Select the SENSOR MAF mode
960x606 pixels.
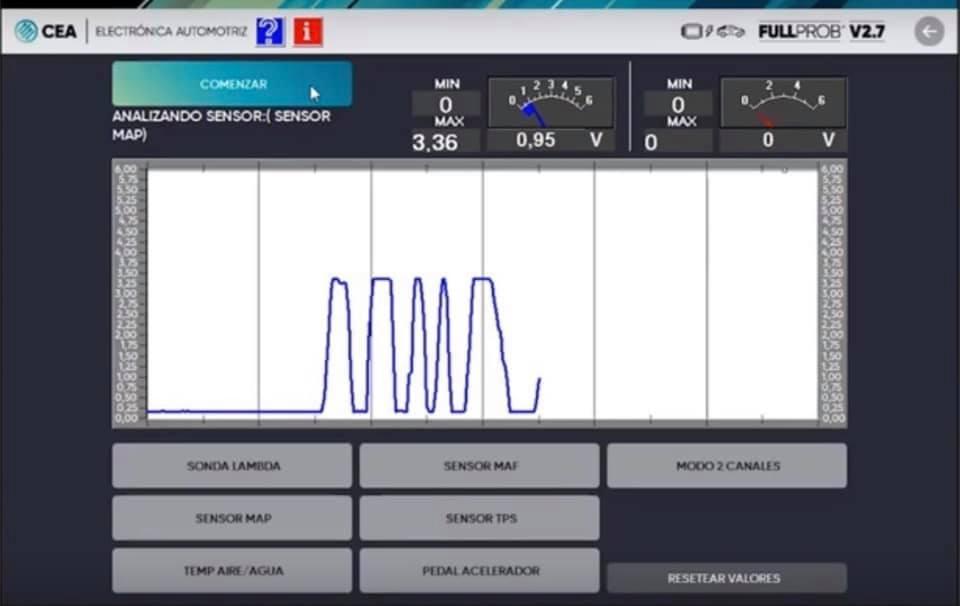[x=479, y=466]
